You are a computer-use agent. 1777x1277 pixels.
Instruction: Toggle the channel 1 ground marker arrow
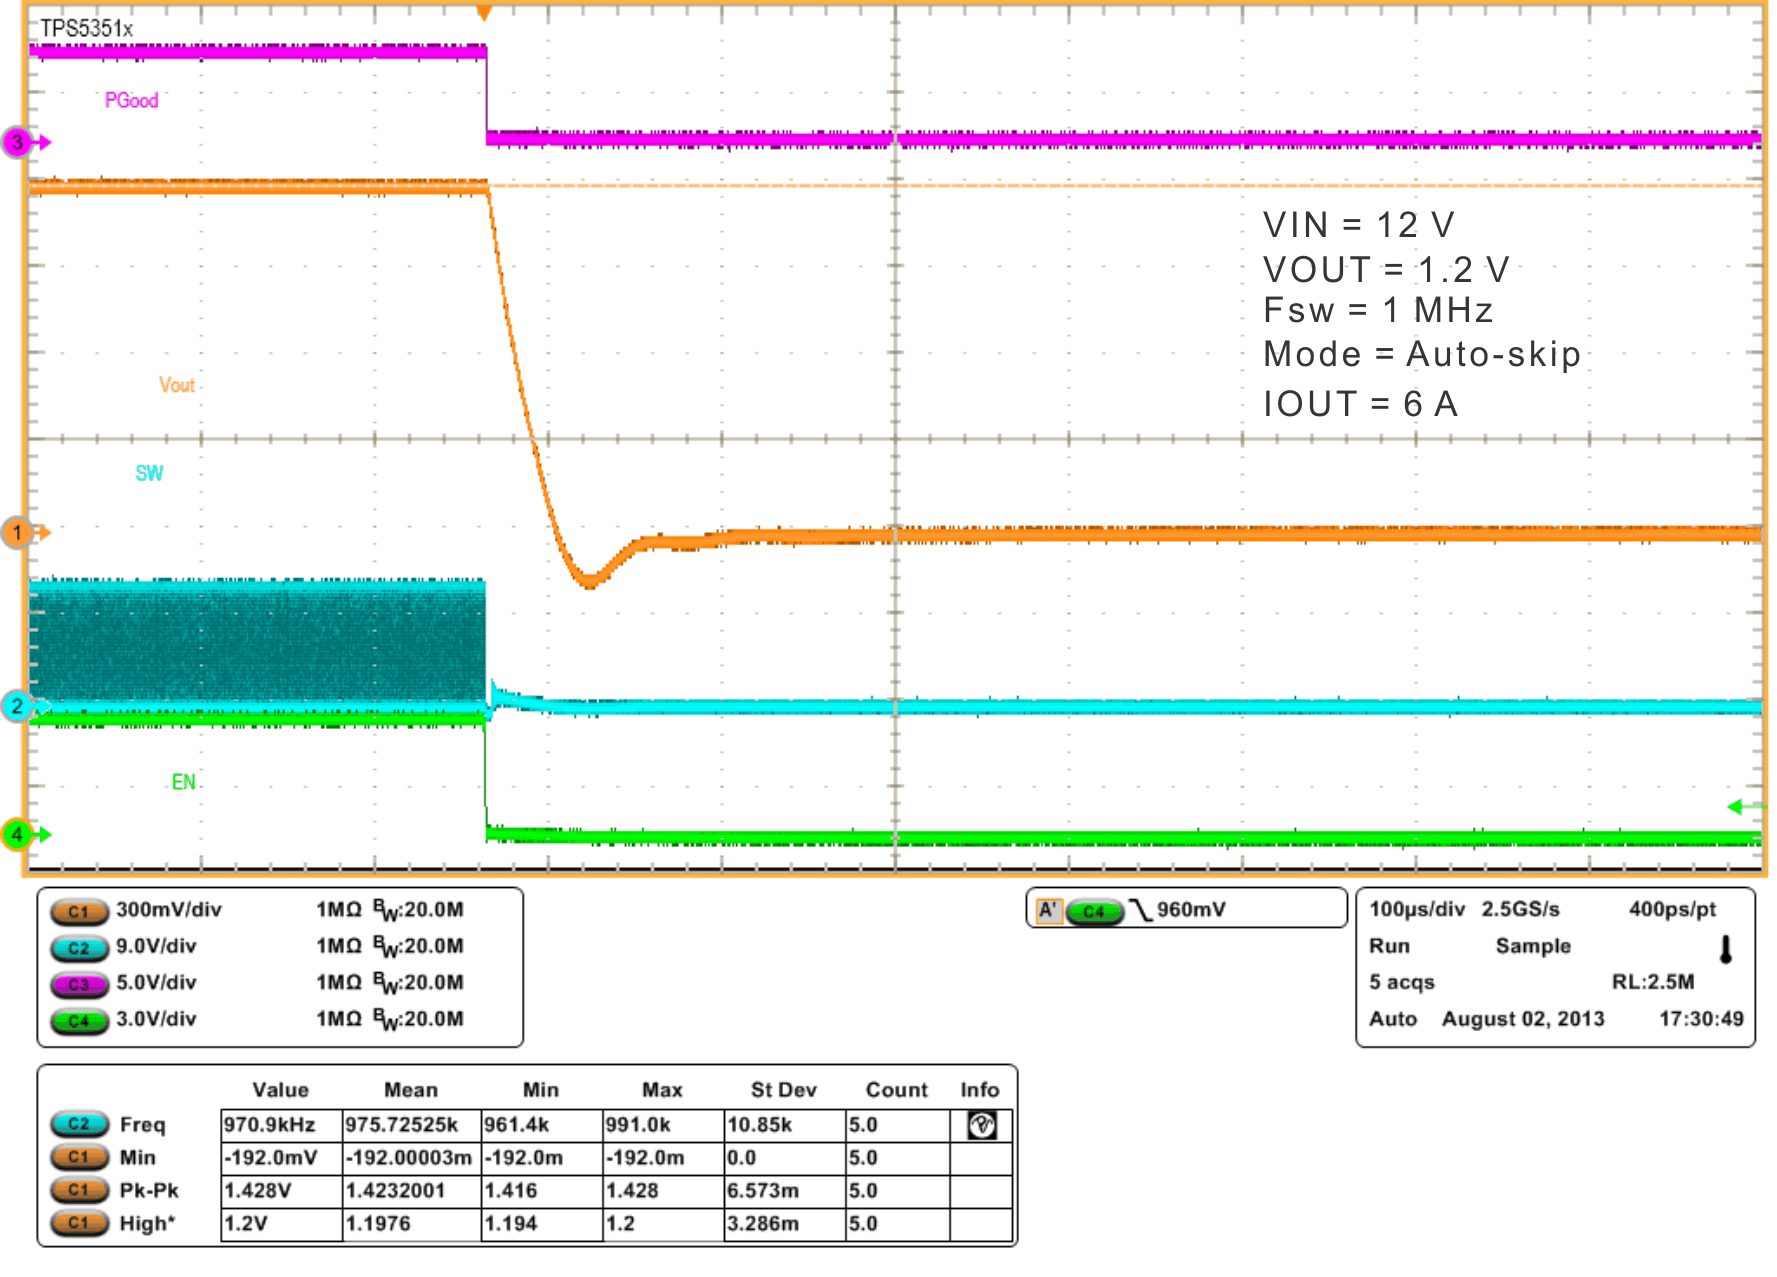click(20, 533)
